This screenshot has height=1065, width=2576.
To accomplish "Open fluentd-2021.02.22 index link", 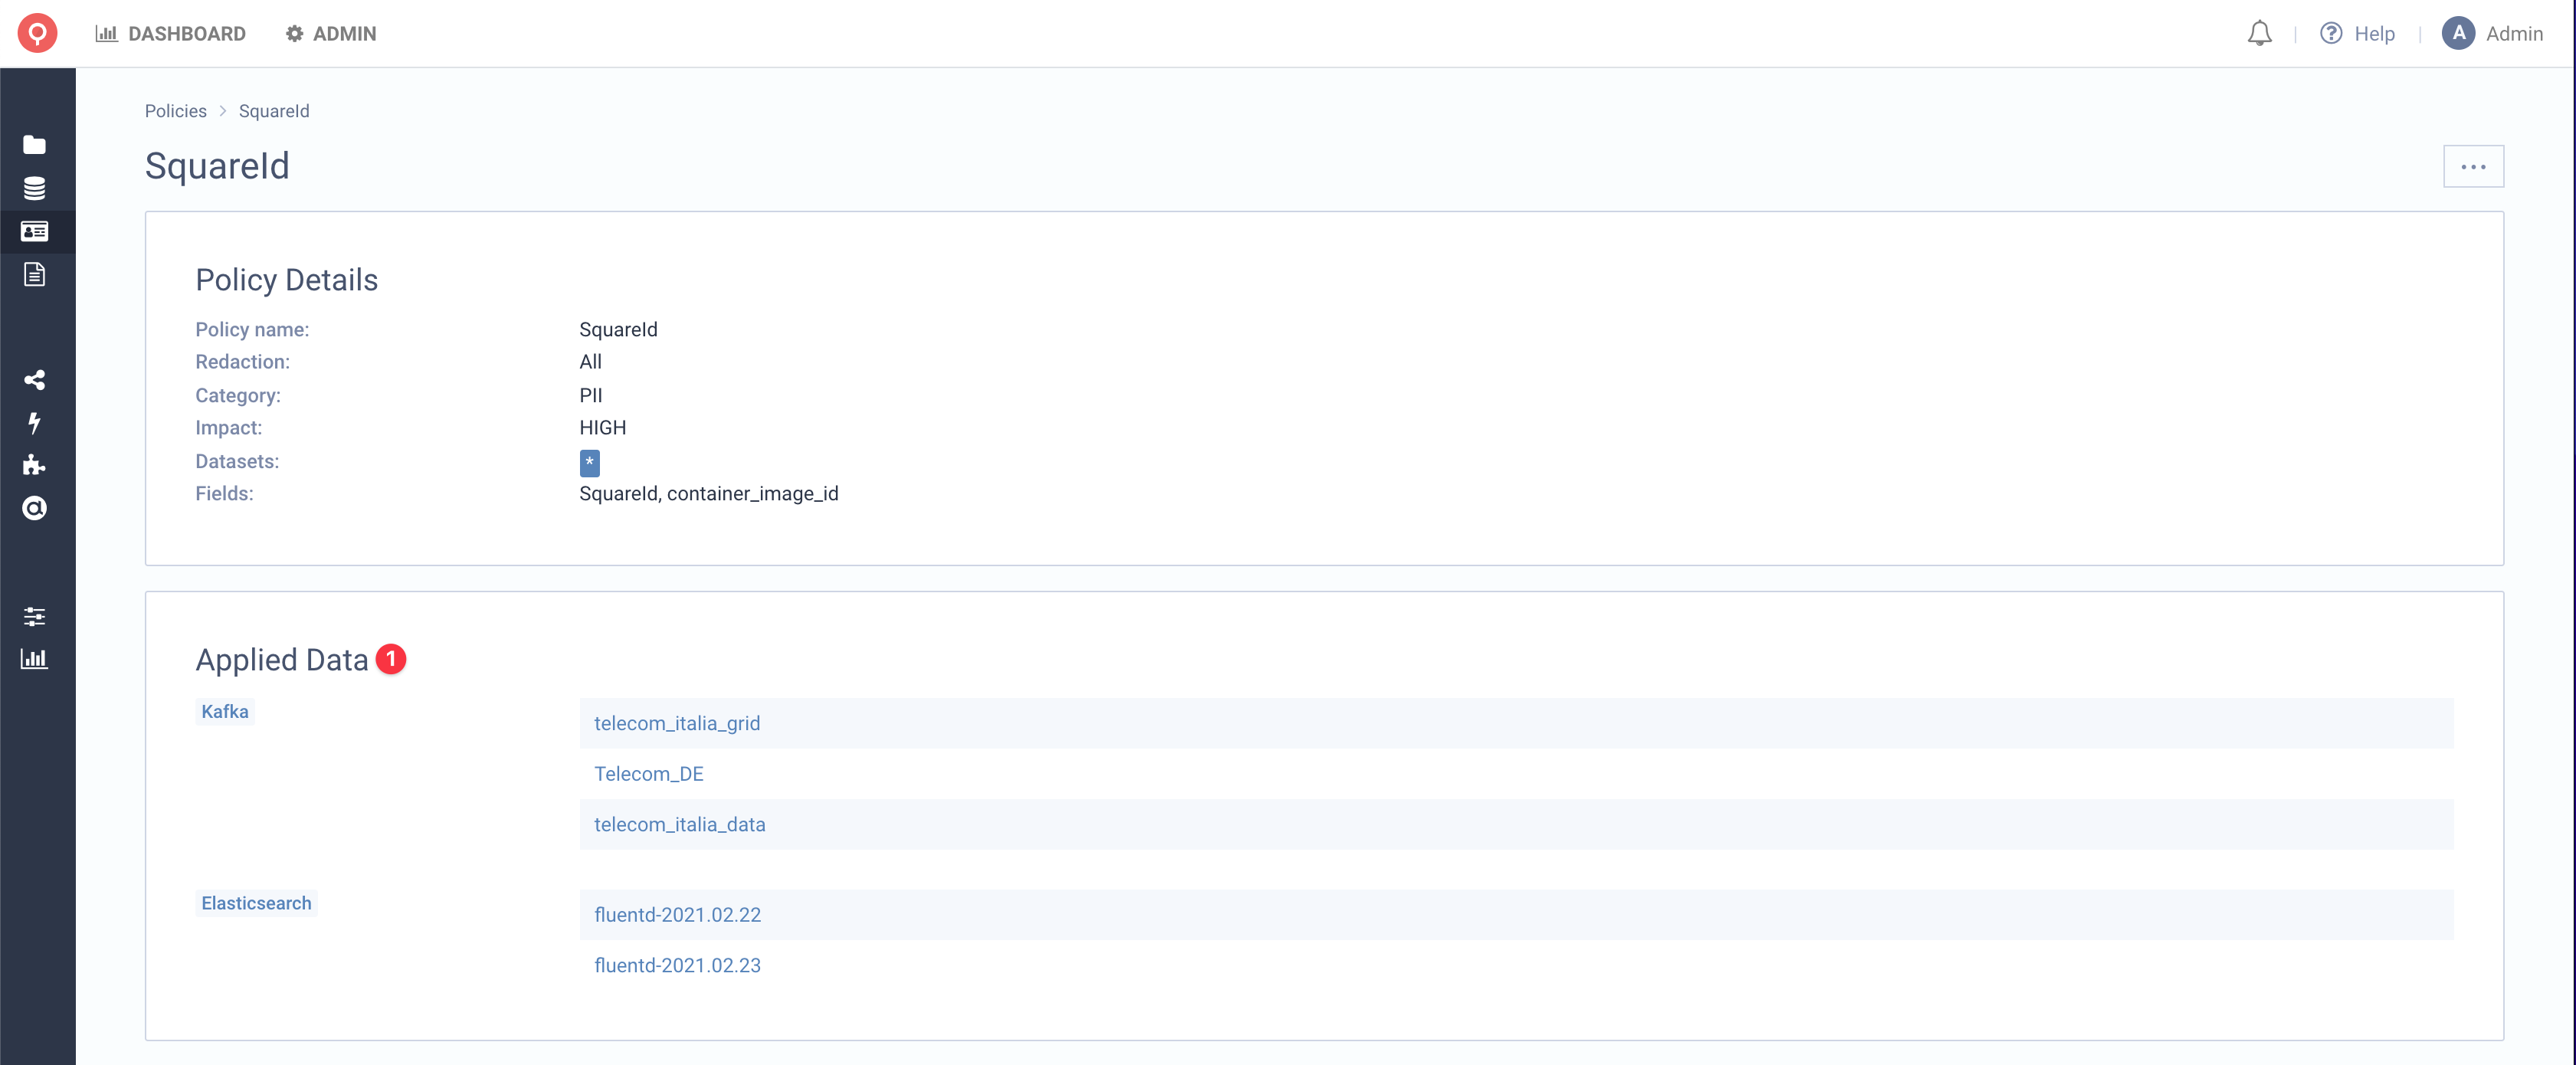I will coord(677,915).
